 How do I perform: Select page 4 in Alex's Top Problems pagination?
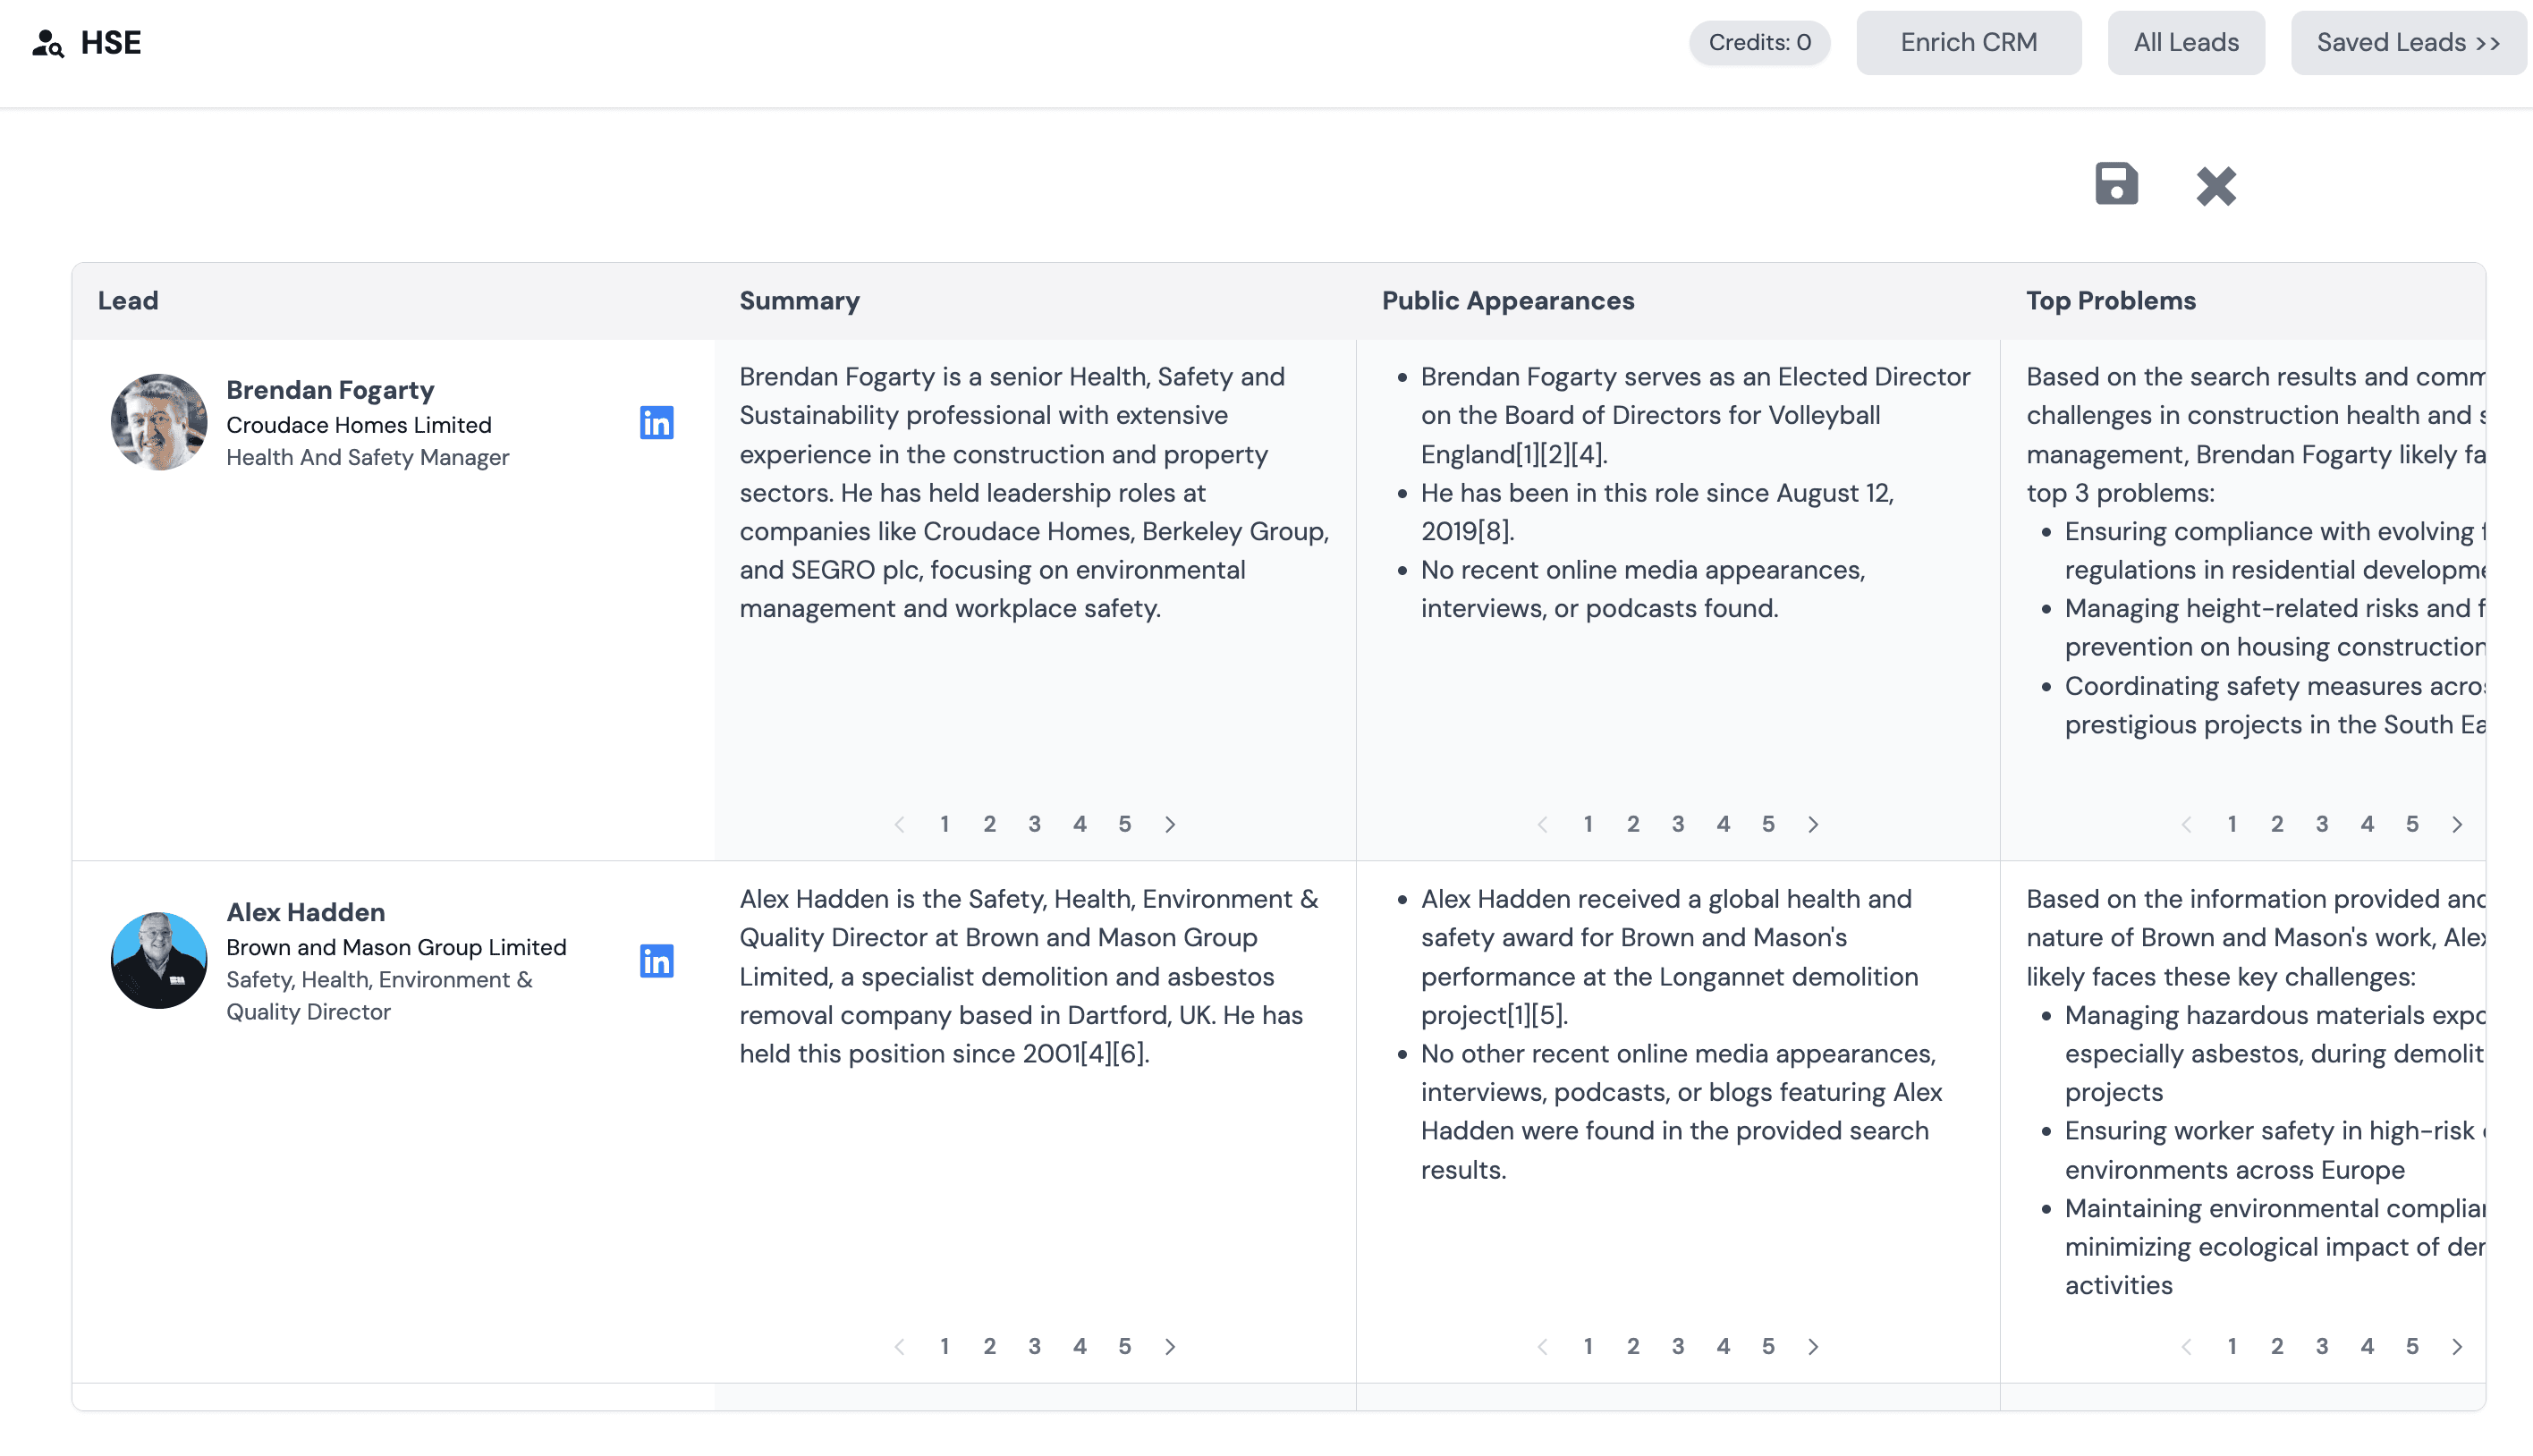2367,1346
